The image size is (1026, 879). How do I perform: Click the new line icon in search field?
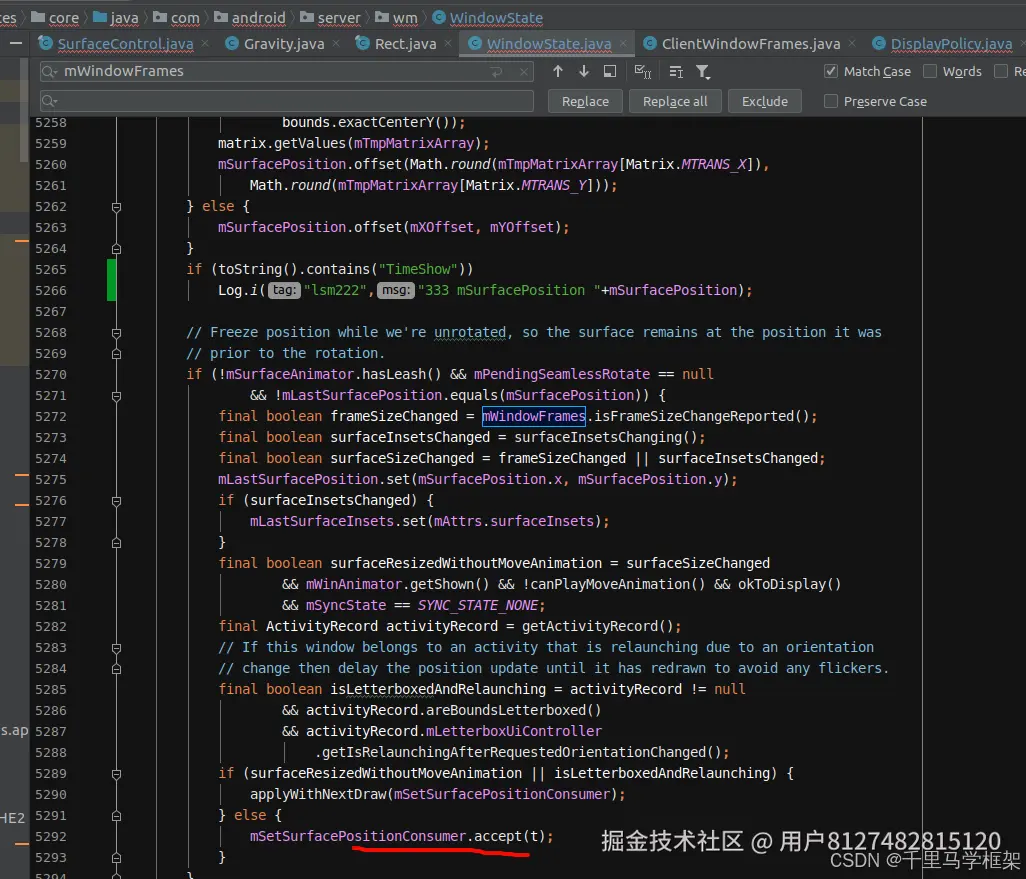click(497, 72)
